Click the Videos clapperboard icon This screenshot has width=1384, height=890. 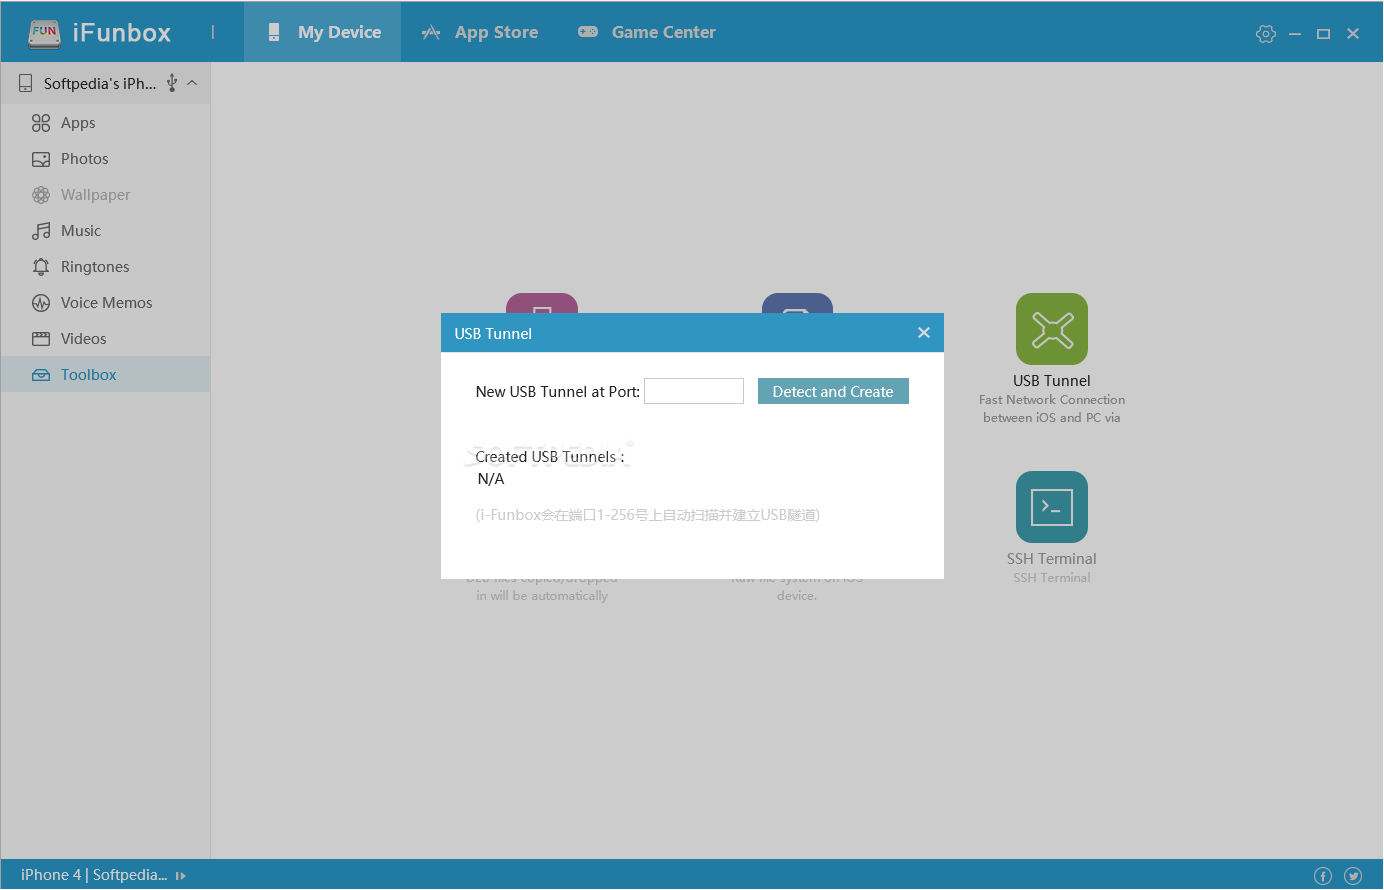click(x=41, y=339)
